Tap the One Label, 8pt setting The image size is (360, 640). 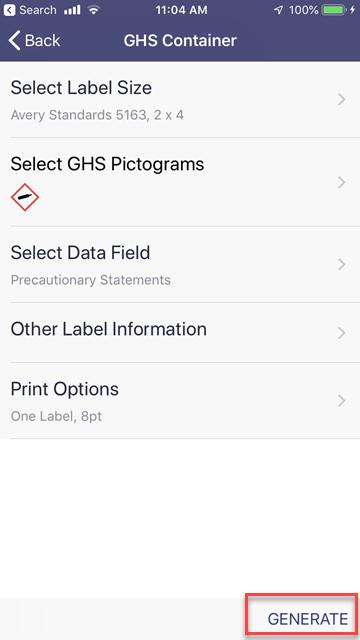click(56, 416)
